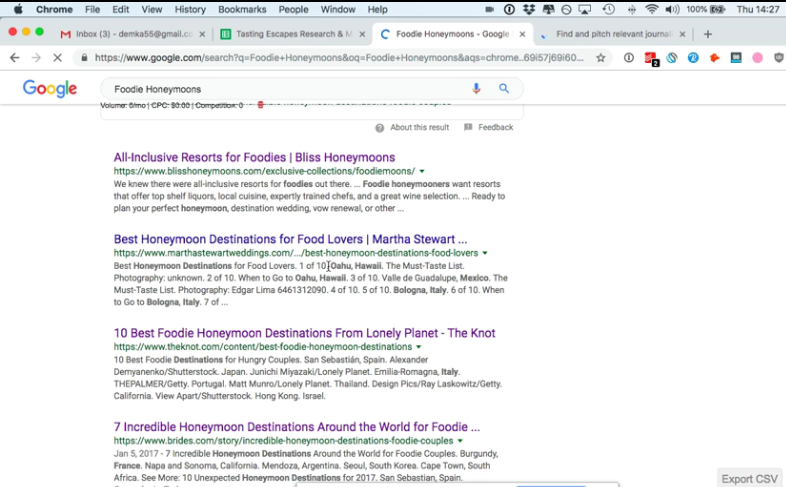Expand brides.com URL dropdown arrow
Viewport: 786px width, 487px height.
tap(460, 441)
